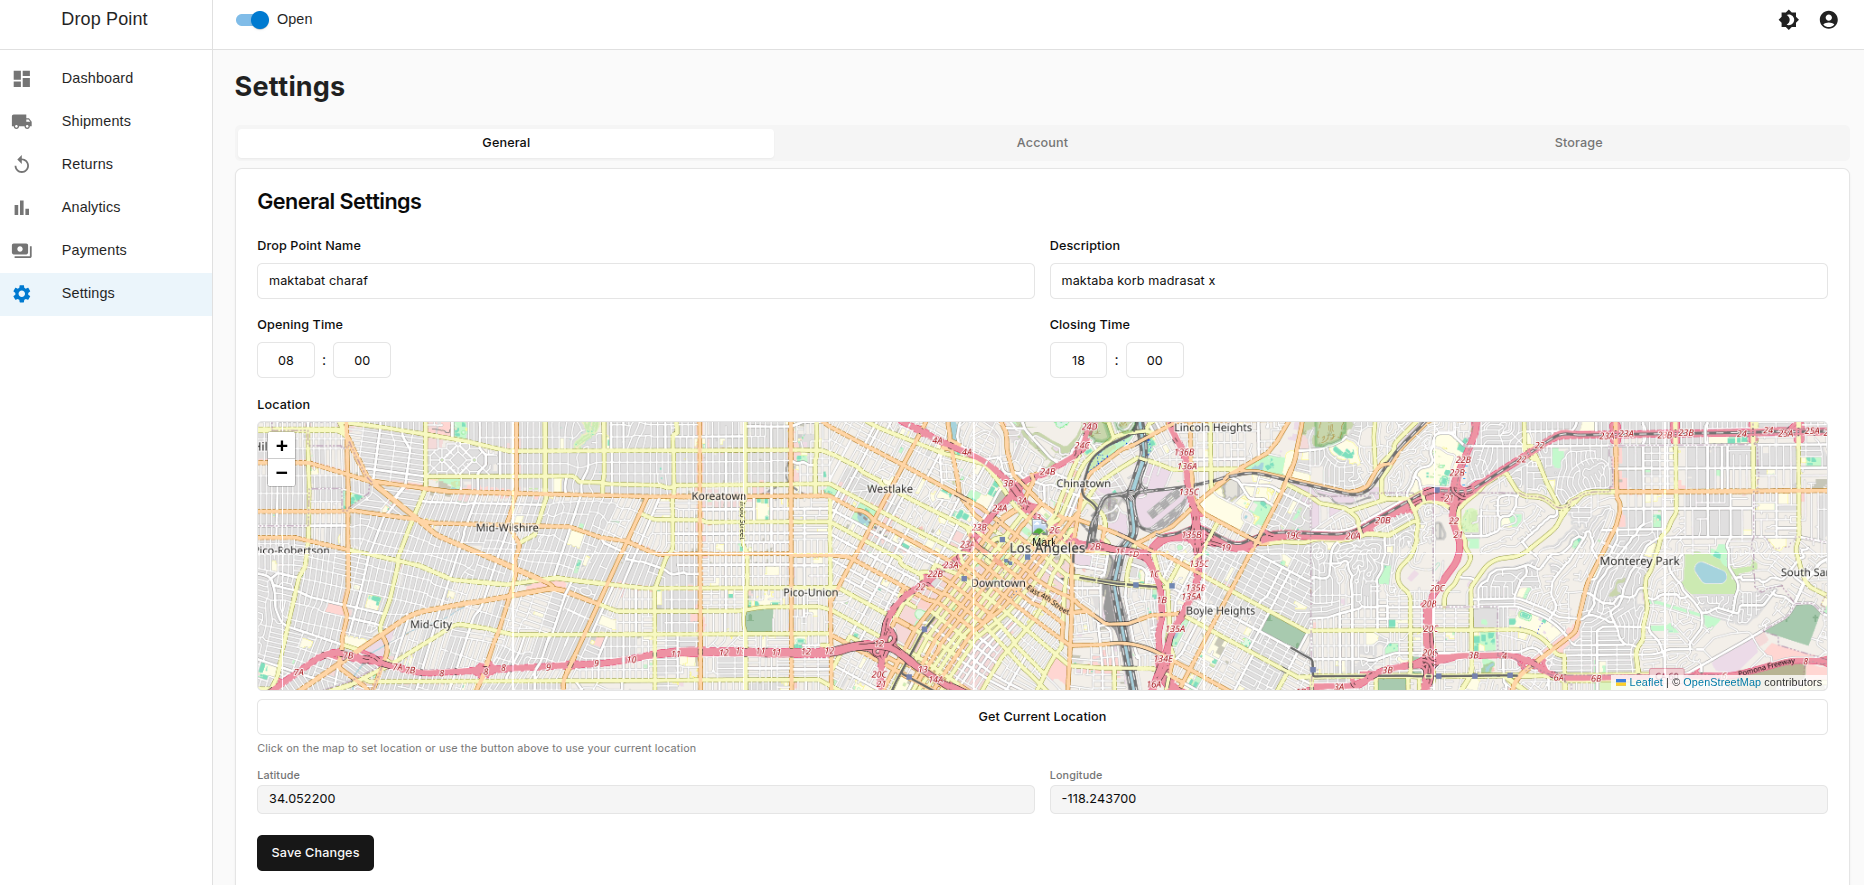The height and width of the screenshot is (885, 1864).
Task: Zoom in on the map
Action: [282, 446]
